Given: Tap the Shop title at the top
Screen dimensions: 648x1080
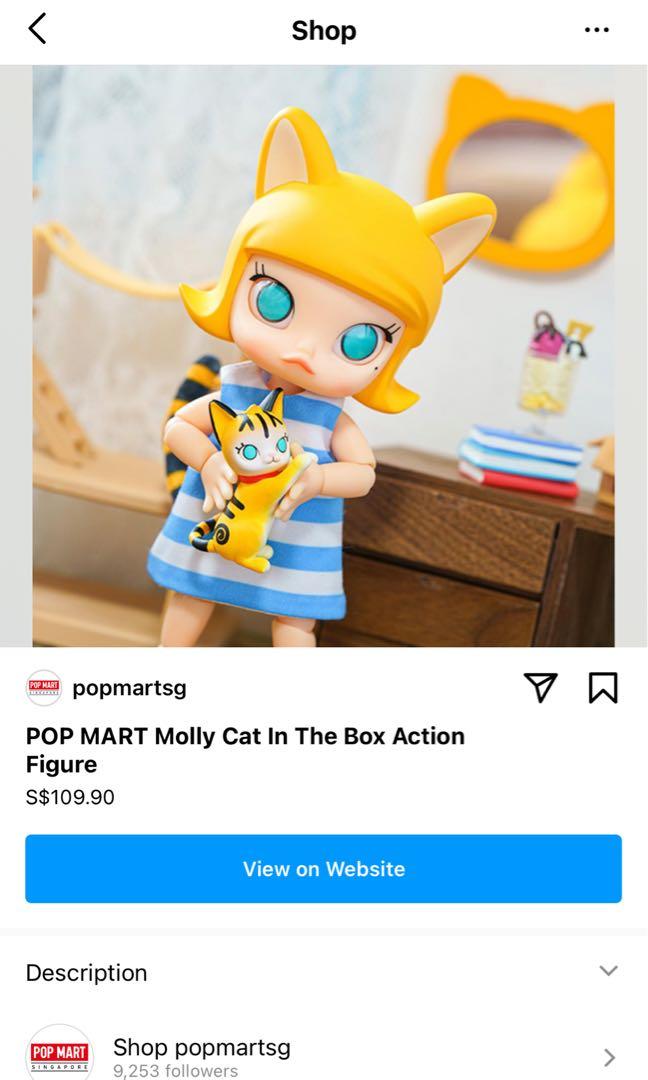Looking at the screenshot, I should [324, 30].
